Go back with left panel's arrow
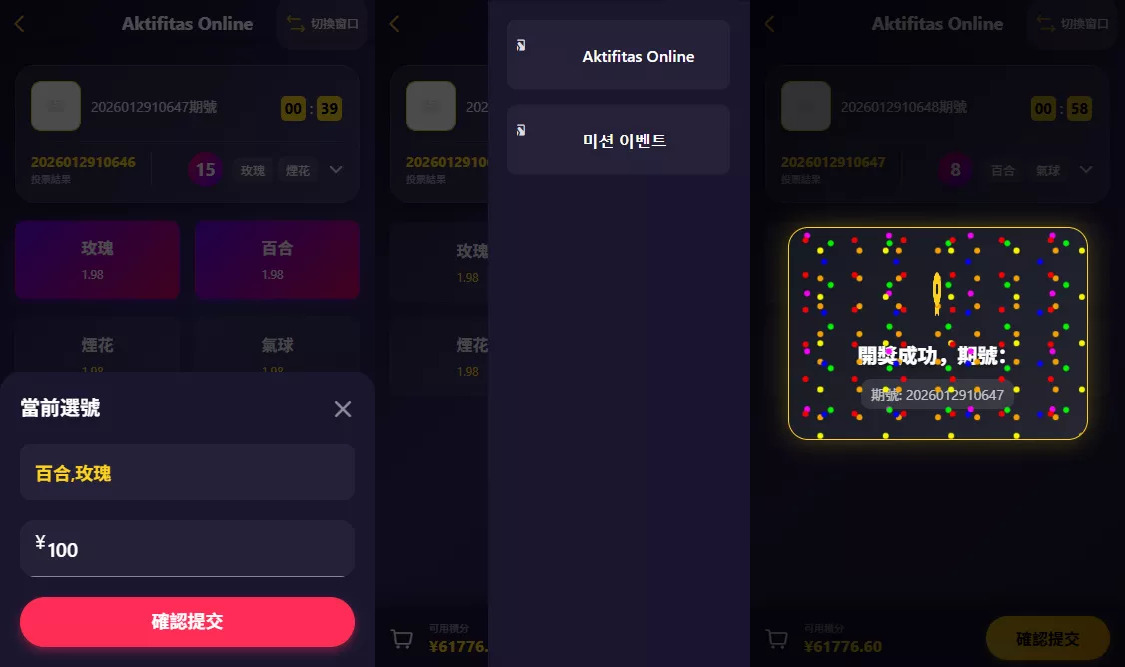This screenshot has height=667, width=1125. (x=19, y=24)
